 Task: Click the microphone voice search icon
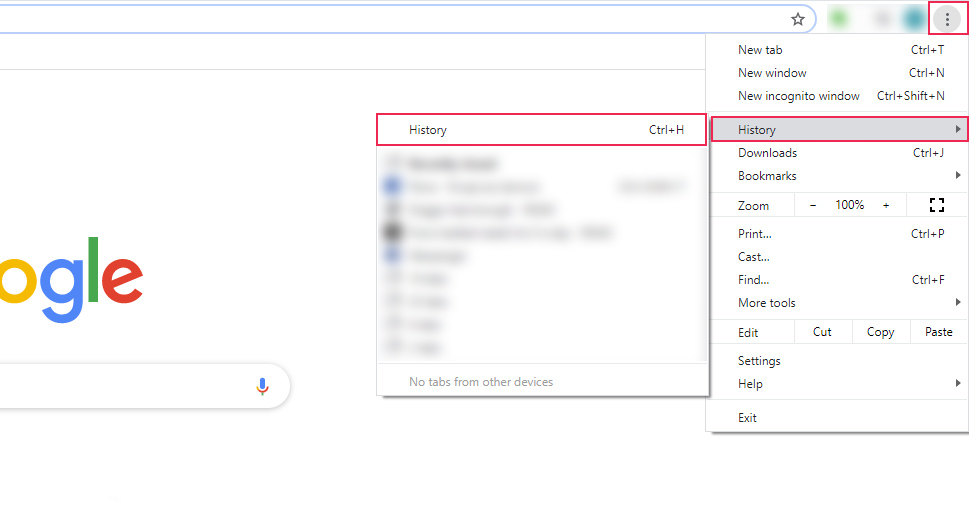(262, 386)
